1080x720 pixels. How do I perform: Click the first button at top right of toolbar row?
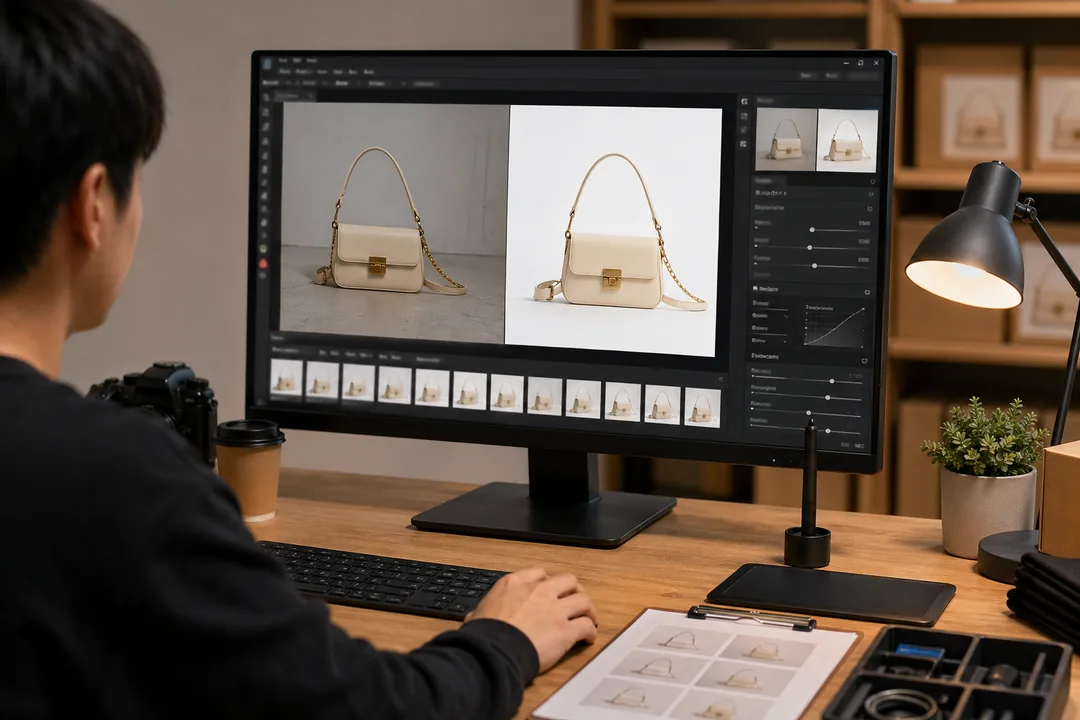click(806, 75)
